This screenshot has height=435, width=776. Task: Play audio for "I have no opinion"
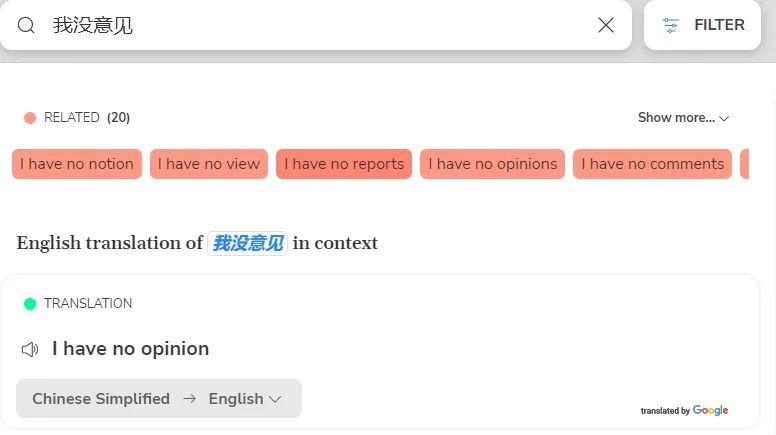pos(30,349)
